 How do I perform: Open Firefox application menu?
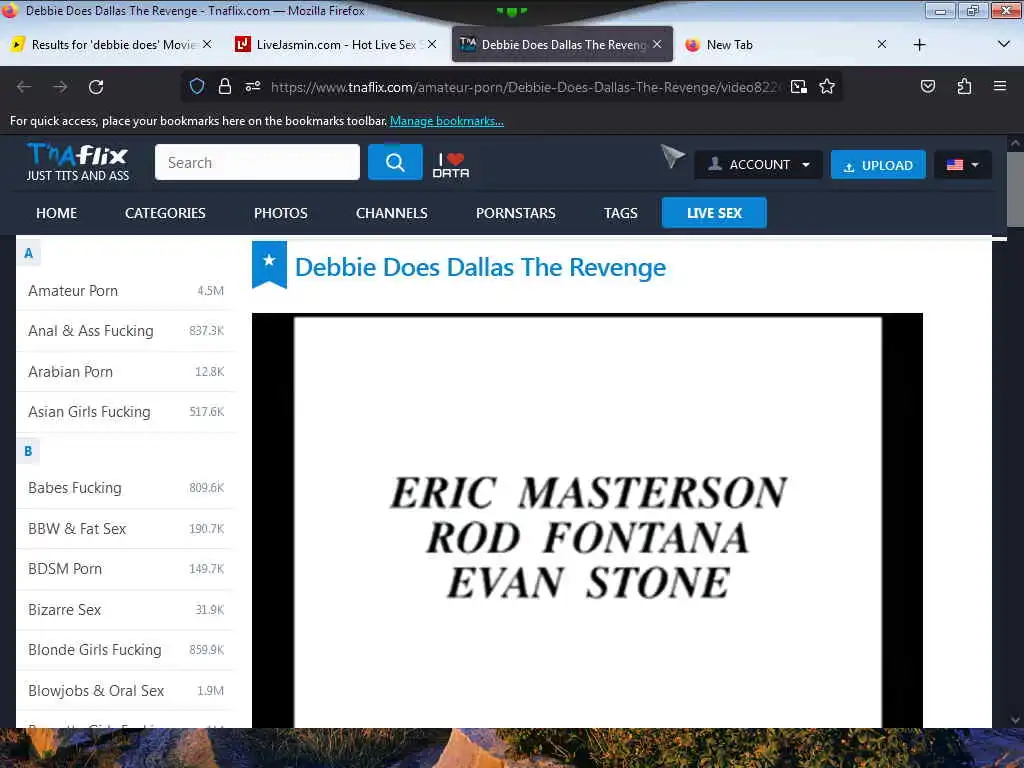1000,86
